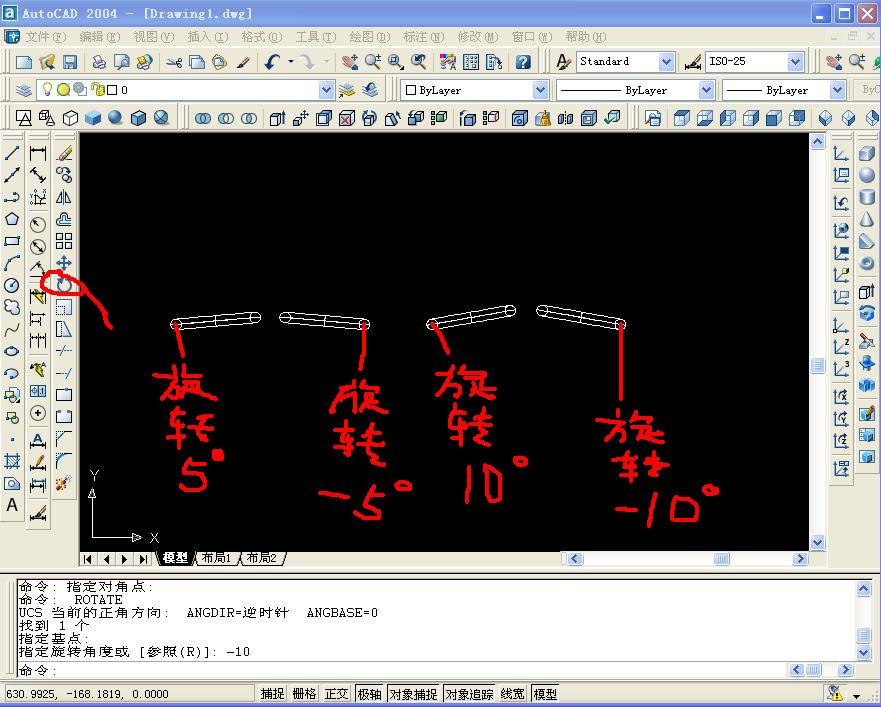Select the Line draw tool
The image size is (881, 707).
(x=12, y=152)
